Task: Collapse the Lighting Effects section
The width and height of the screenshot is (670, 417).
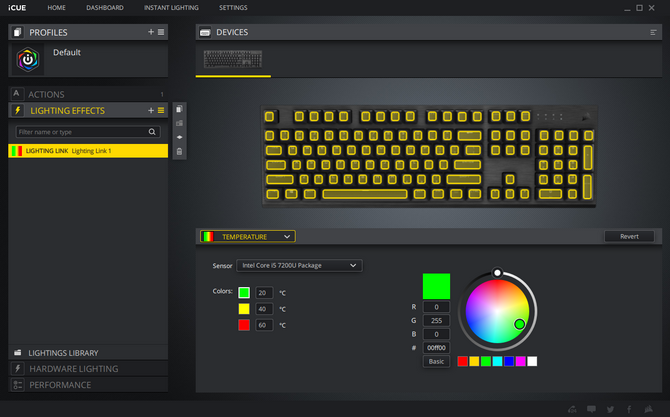Action: click(88, 111)
